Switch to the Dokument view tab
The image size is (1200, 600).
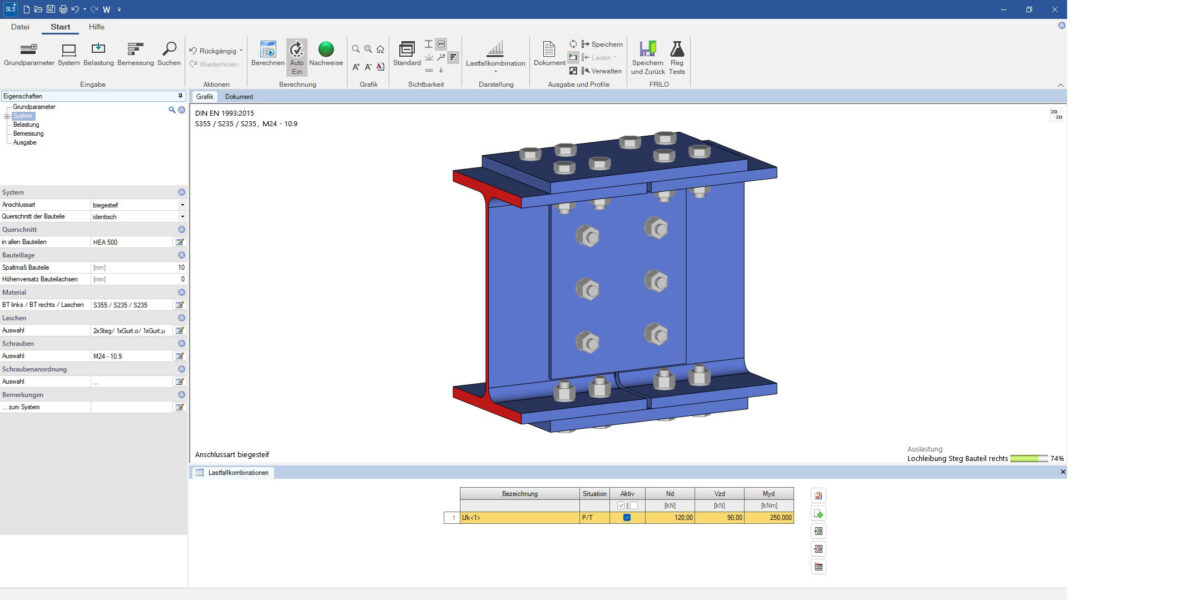tap(239, 97)
